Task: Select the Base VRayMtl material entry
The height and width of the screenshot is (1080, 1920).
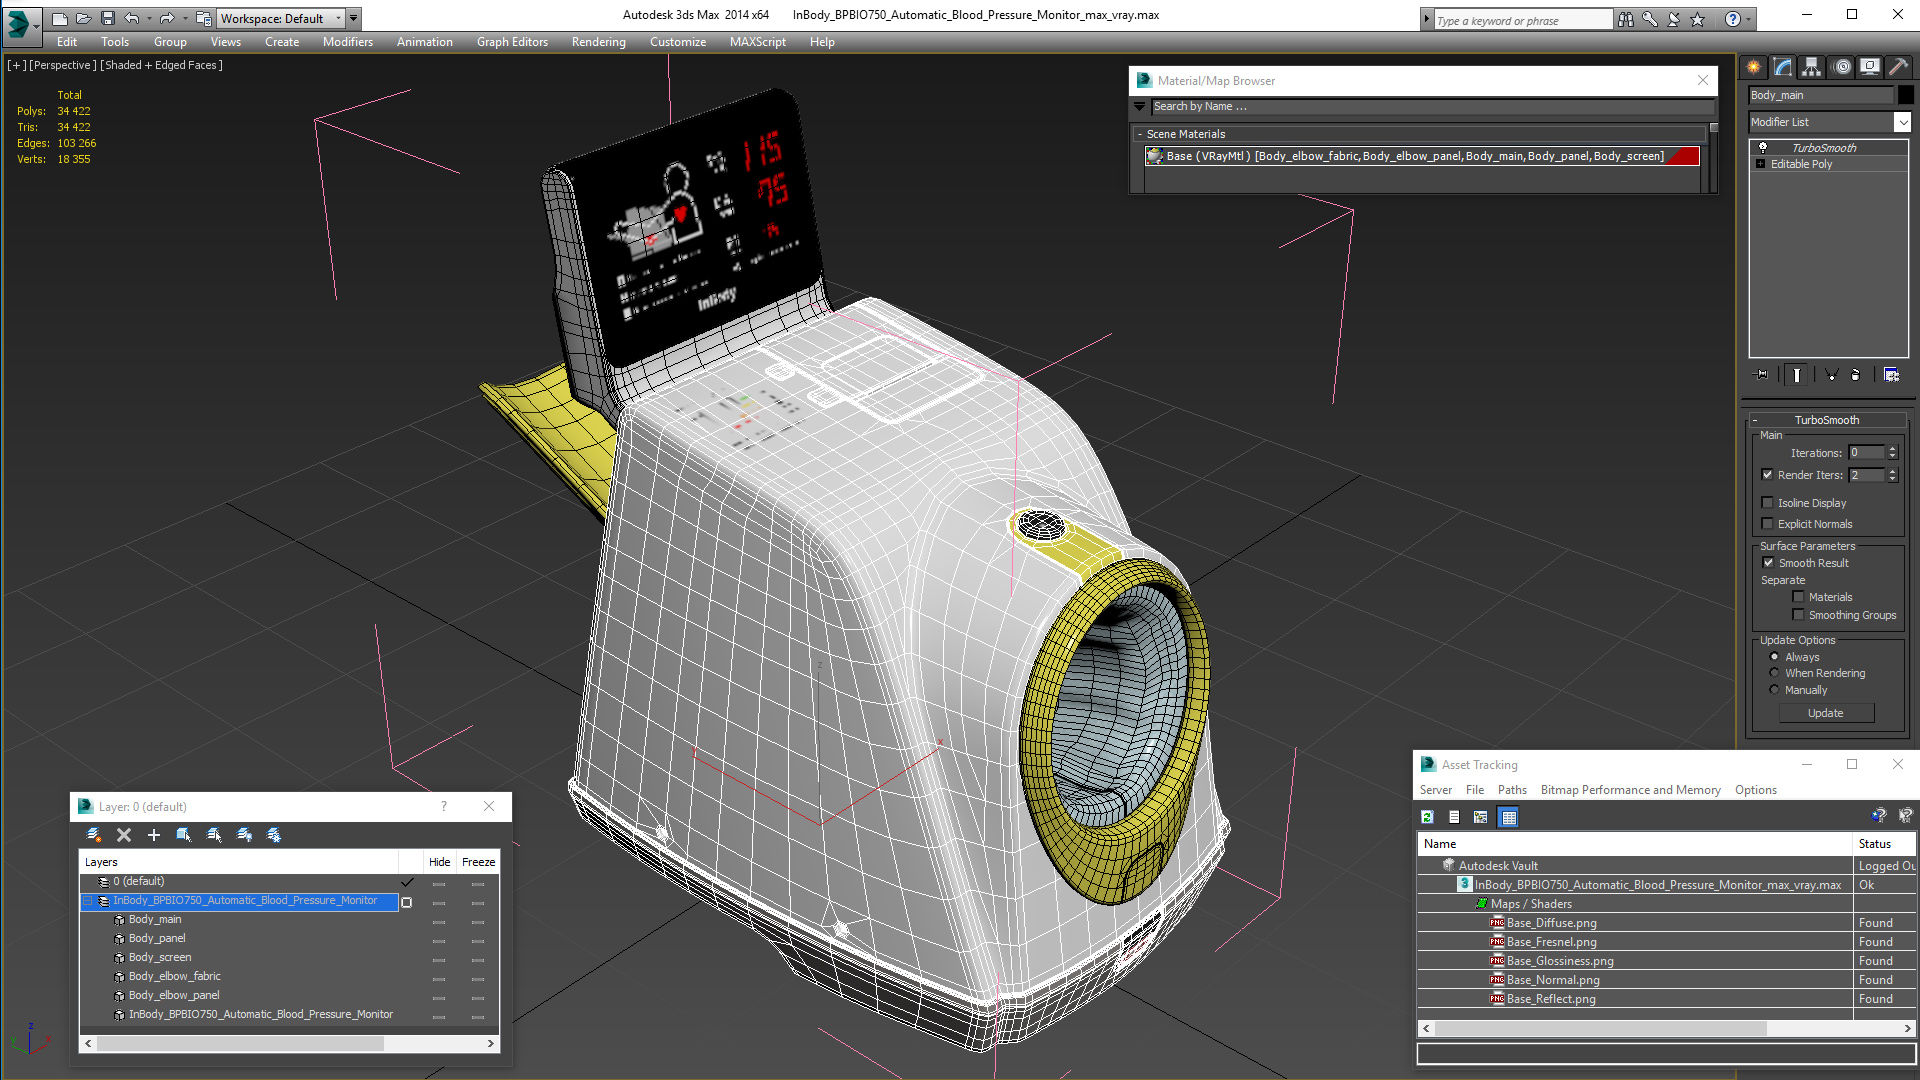Action: pos(1422,156)
